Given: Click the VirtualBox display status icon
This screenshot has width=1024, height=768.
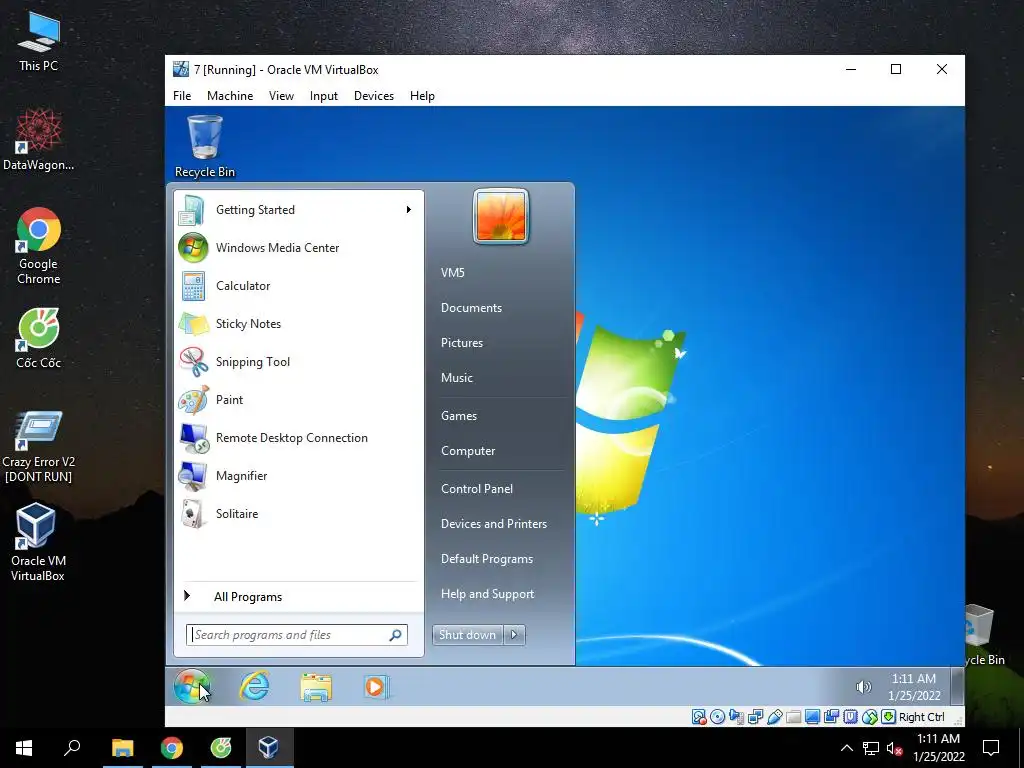Looking at the screenshot, I should [812, 717].
